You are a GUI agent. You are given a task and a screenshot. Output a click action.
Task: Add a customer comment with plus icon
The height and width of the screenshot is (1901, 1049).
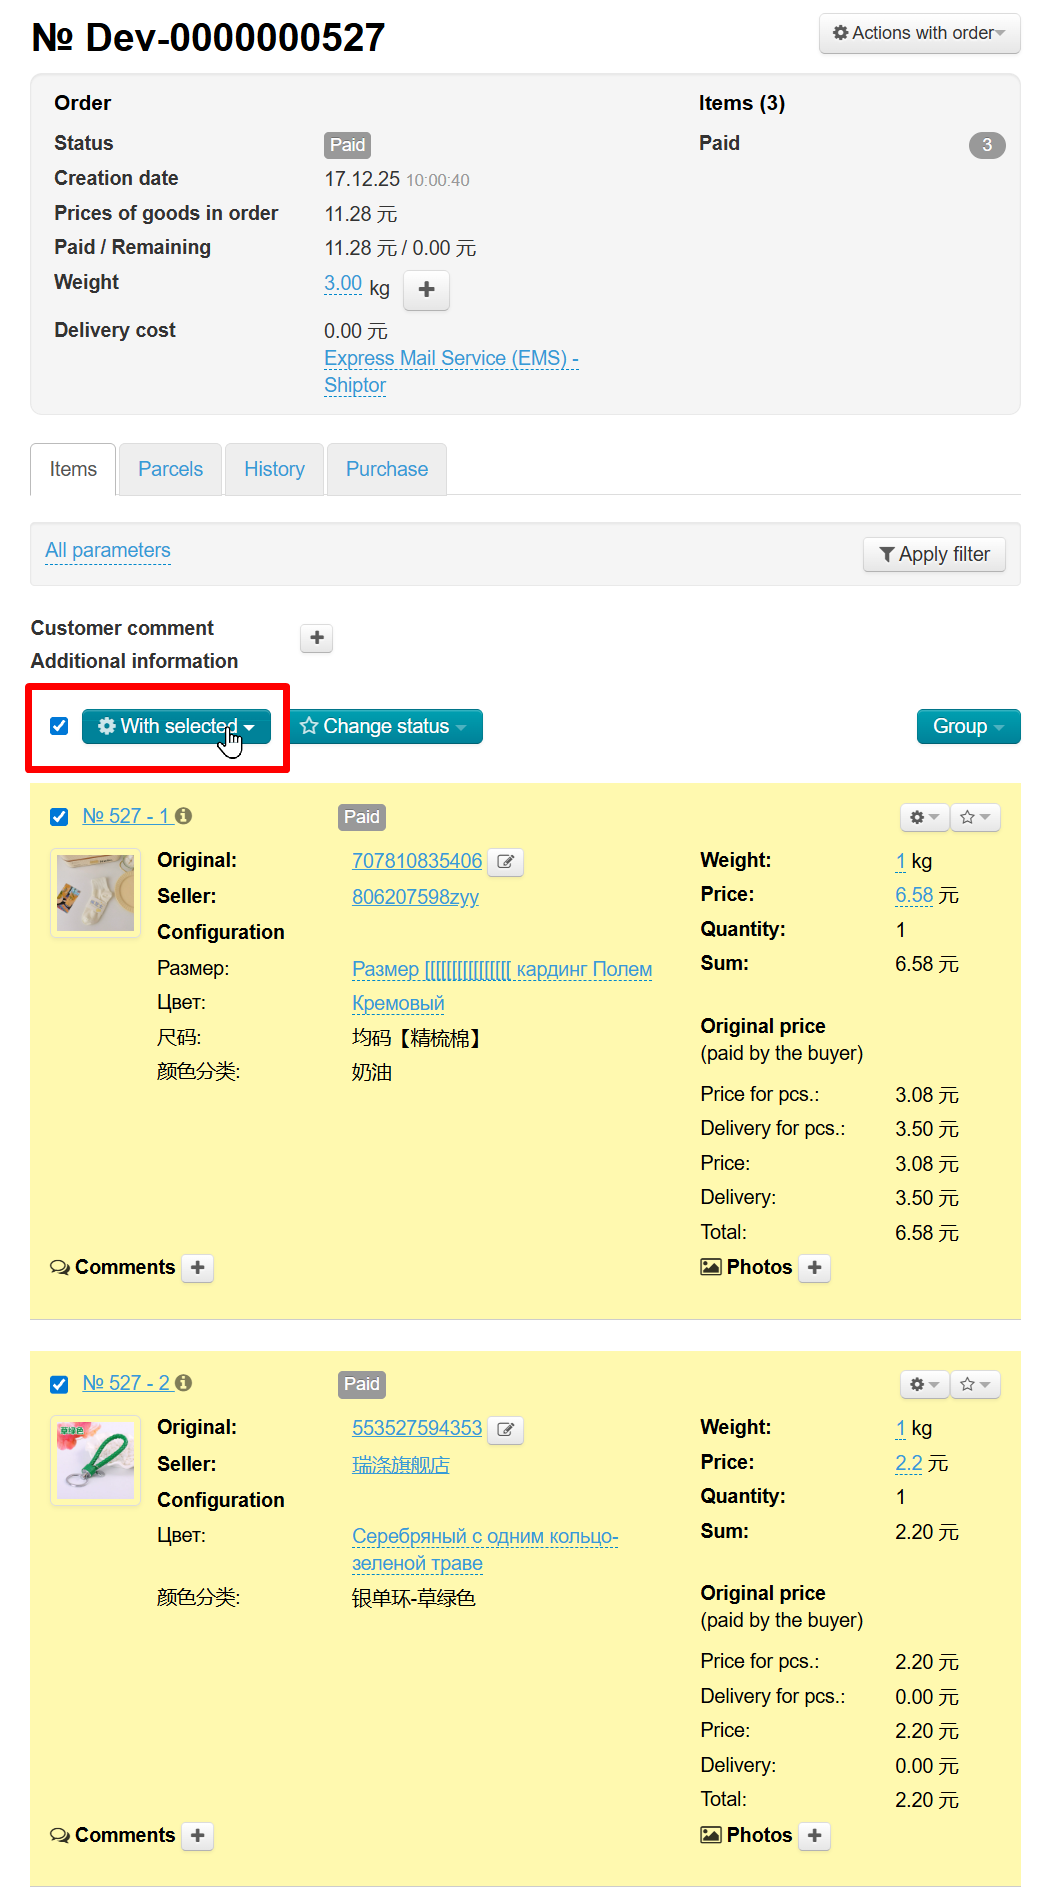317,638
